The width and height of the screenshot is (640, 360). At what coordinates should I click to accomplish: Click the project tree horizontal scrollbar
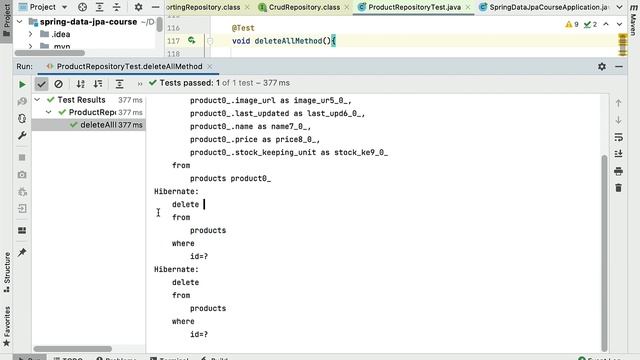tap(50, 53)
